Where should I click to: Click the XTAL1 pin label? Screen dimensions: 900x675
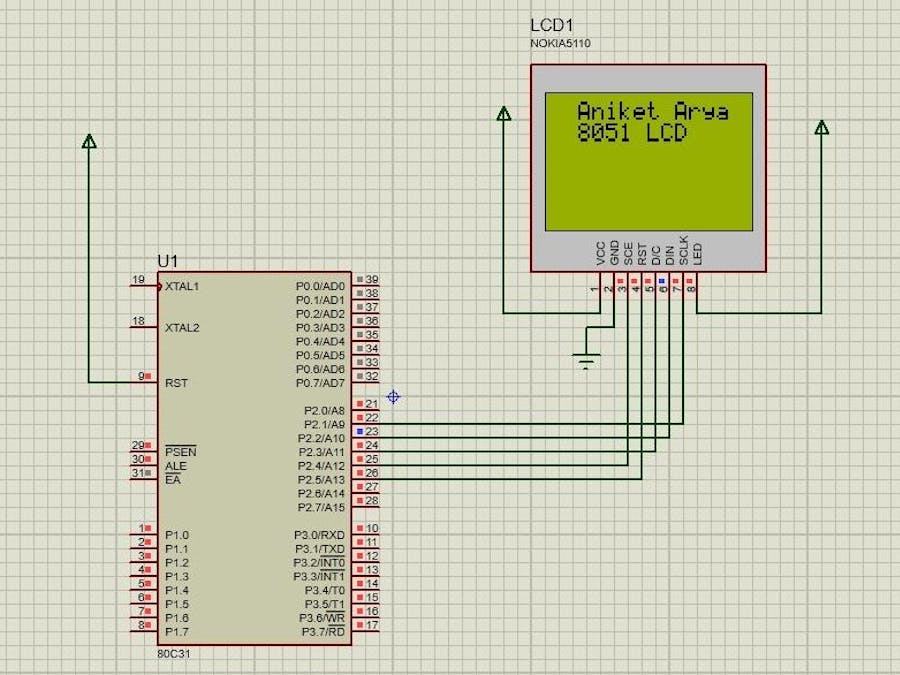coord(182,286)
